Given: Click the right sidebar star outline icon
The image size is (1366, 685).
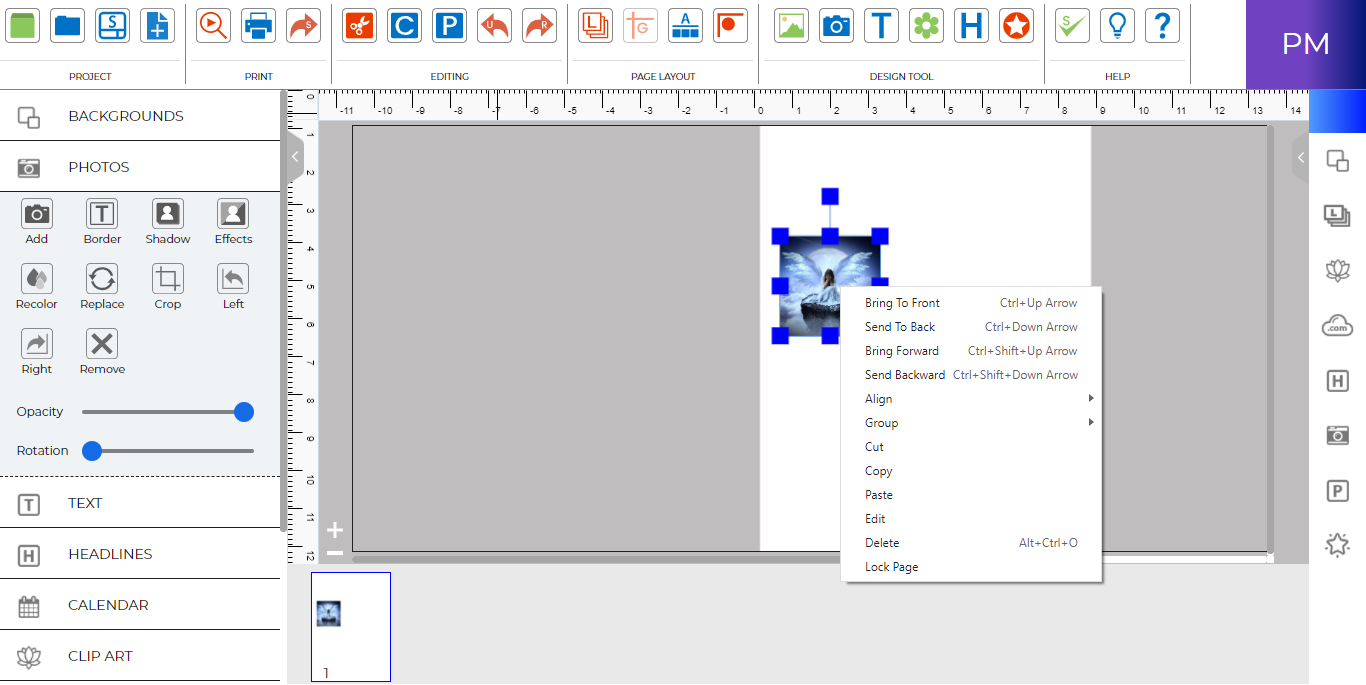Looking at the screenshot, I should pyautogui.click(x=1337, y=545).
